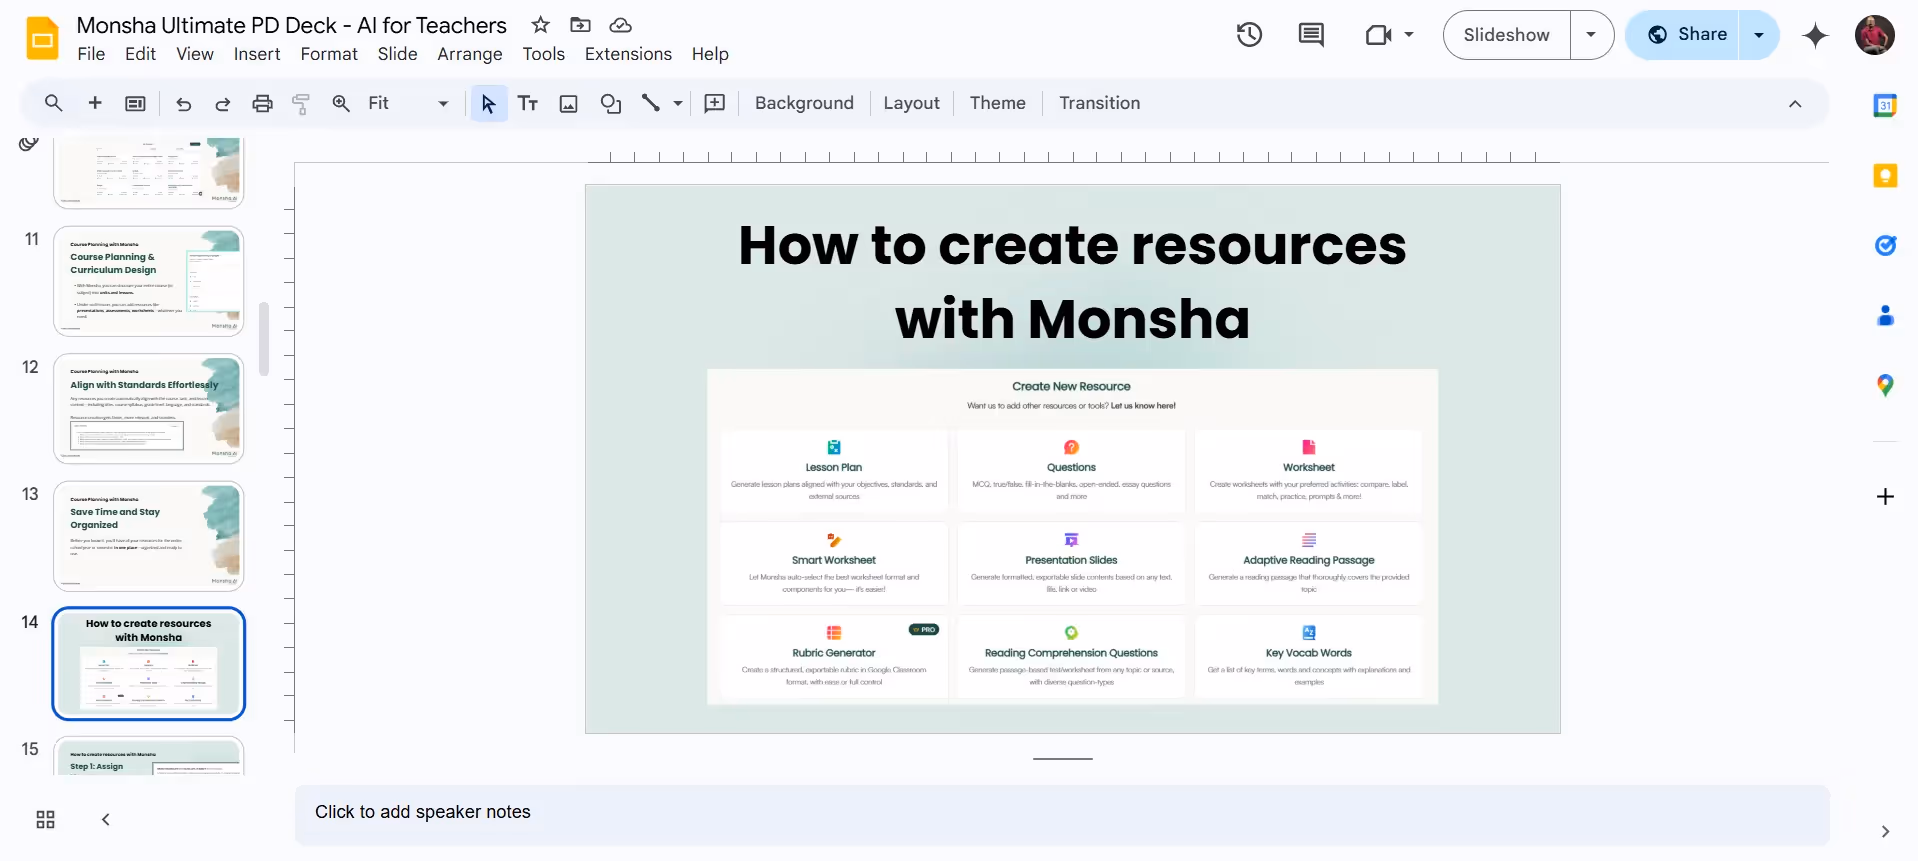Click to add speaker notes field
Viewport: 1918px width, 861px height.
tap(1062, 813)
